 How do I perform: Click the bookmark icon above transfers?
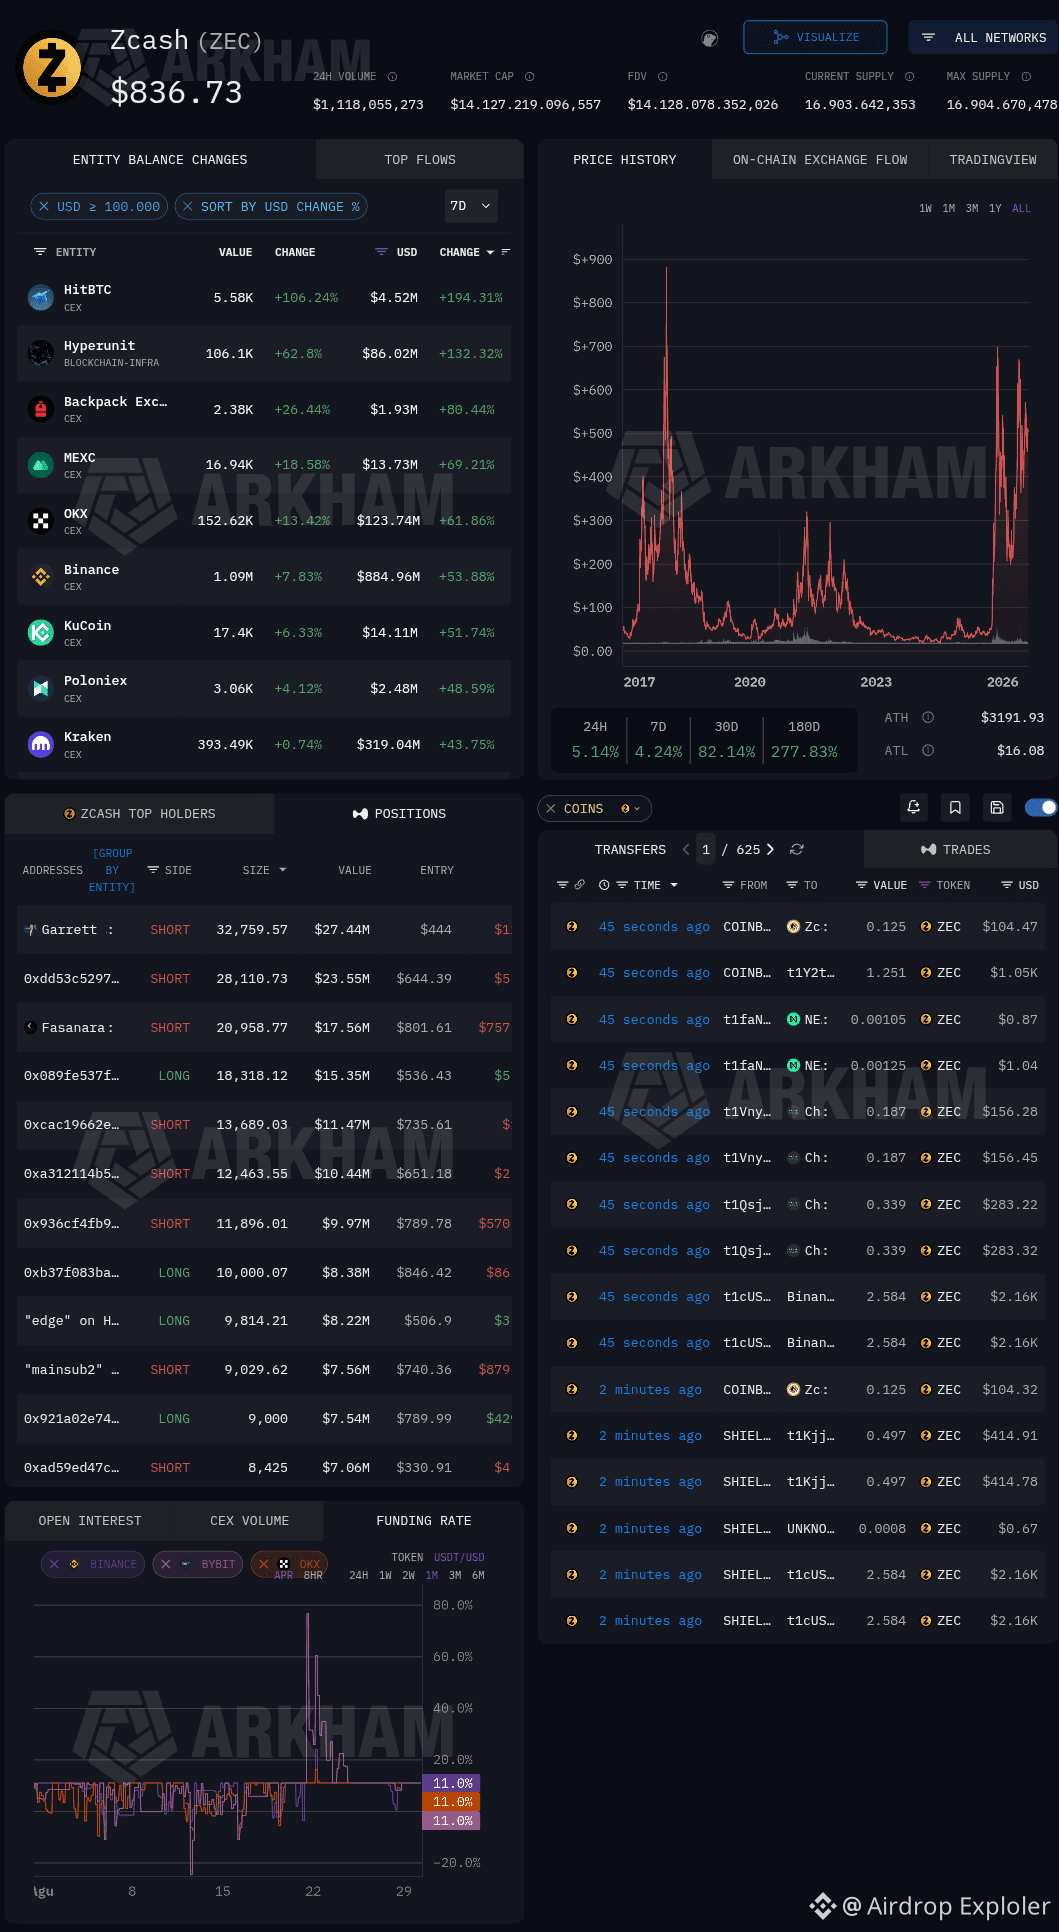(955, 807)
